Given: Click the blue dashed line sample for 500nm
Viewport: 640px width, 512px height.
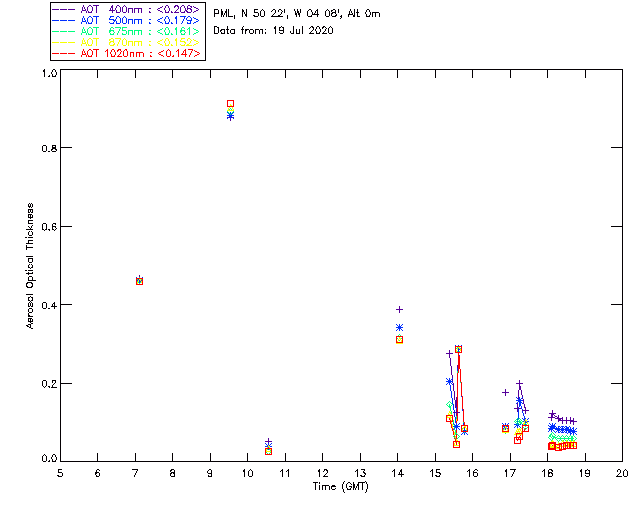Looking at the screenshot, I should pyautogui.click(x=64, y=20).
